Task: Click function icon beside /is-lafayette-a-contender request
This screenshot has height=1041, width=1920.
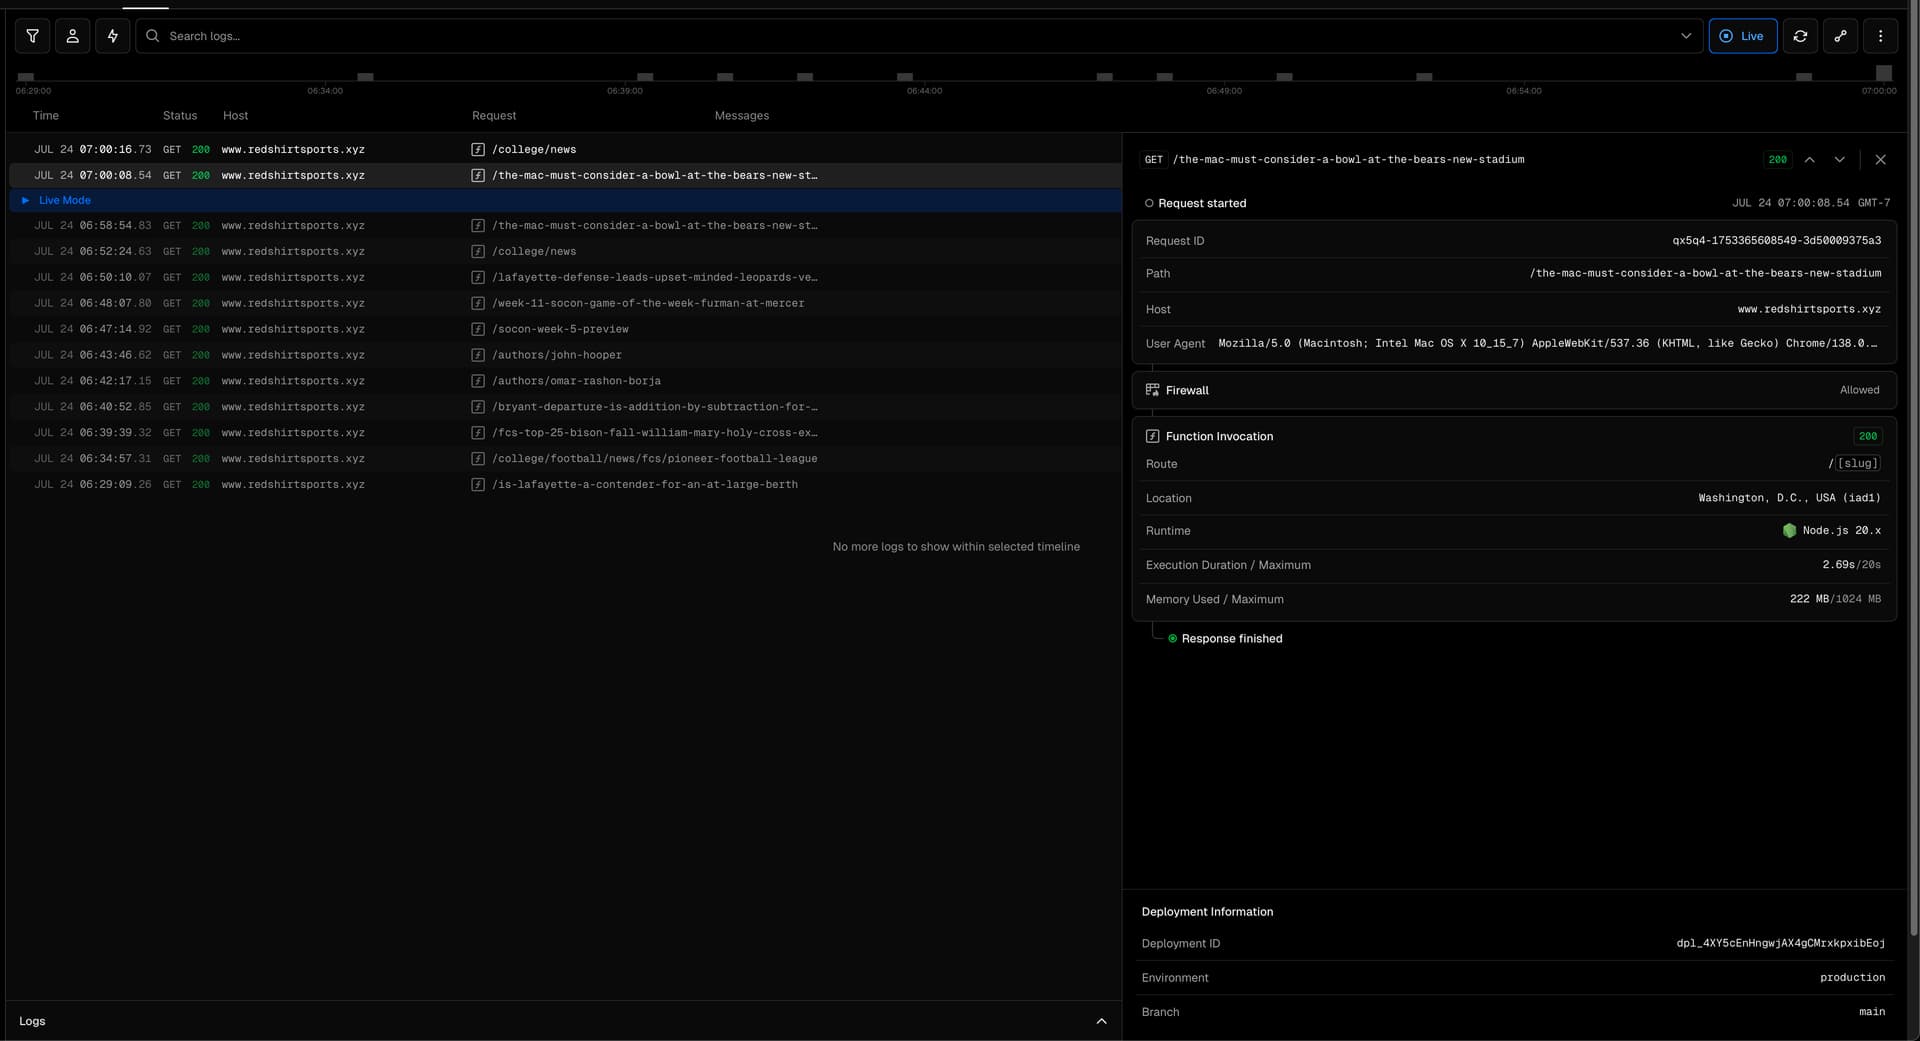Action: (x=478, y=485)
